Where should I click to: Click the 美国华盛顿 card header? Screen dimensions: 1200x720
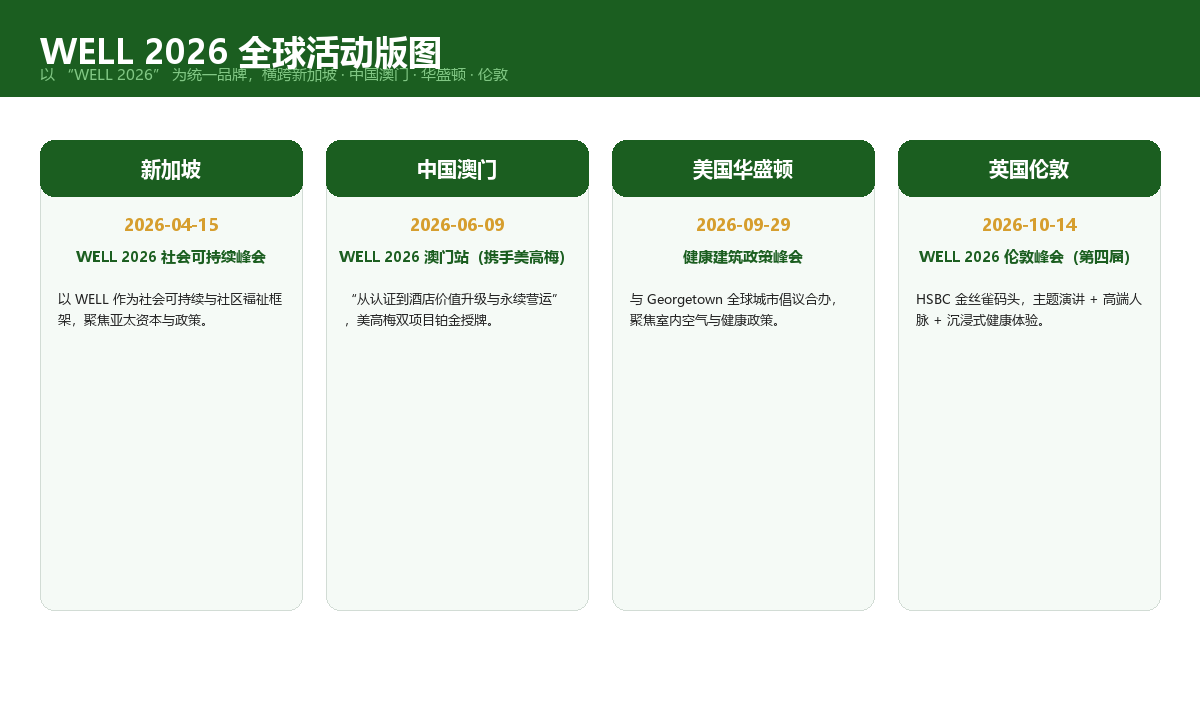click(x=743, y=169)
